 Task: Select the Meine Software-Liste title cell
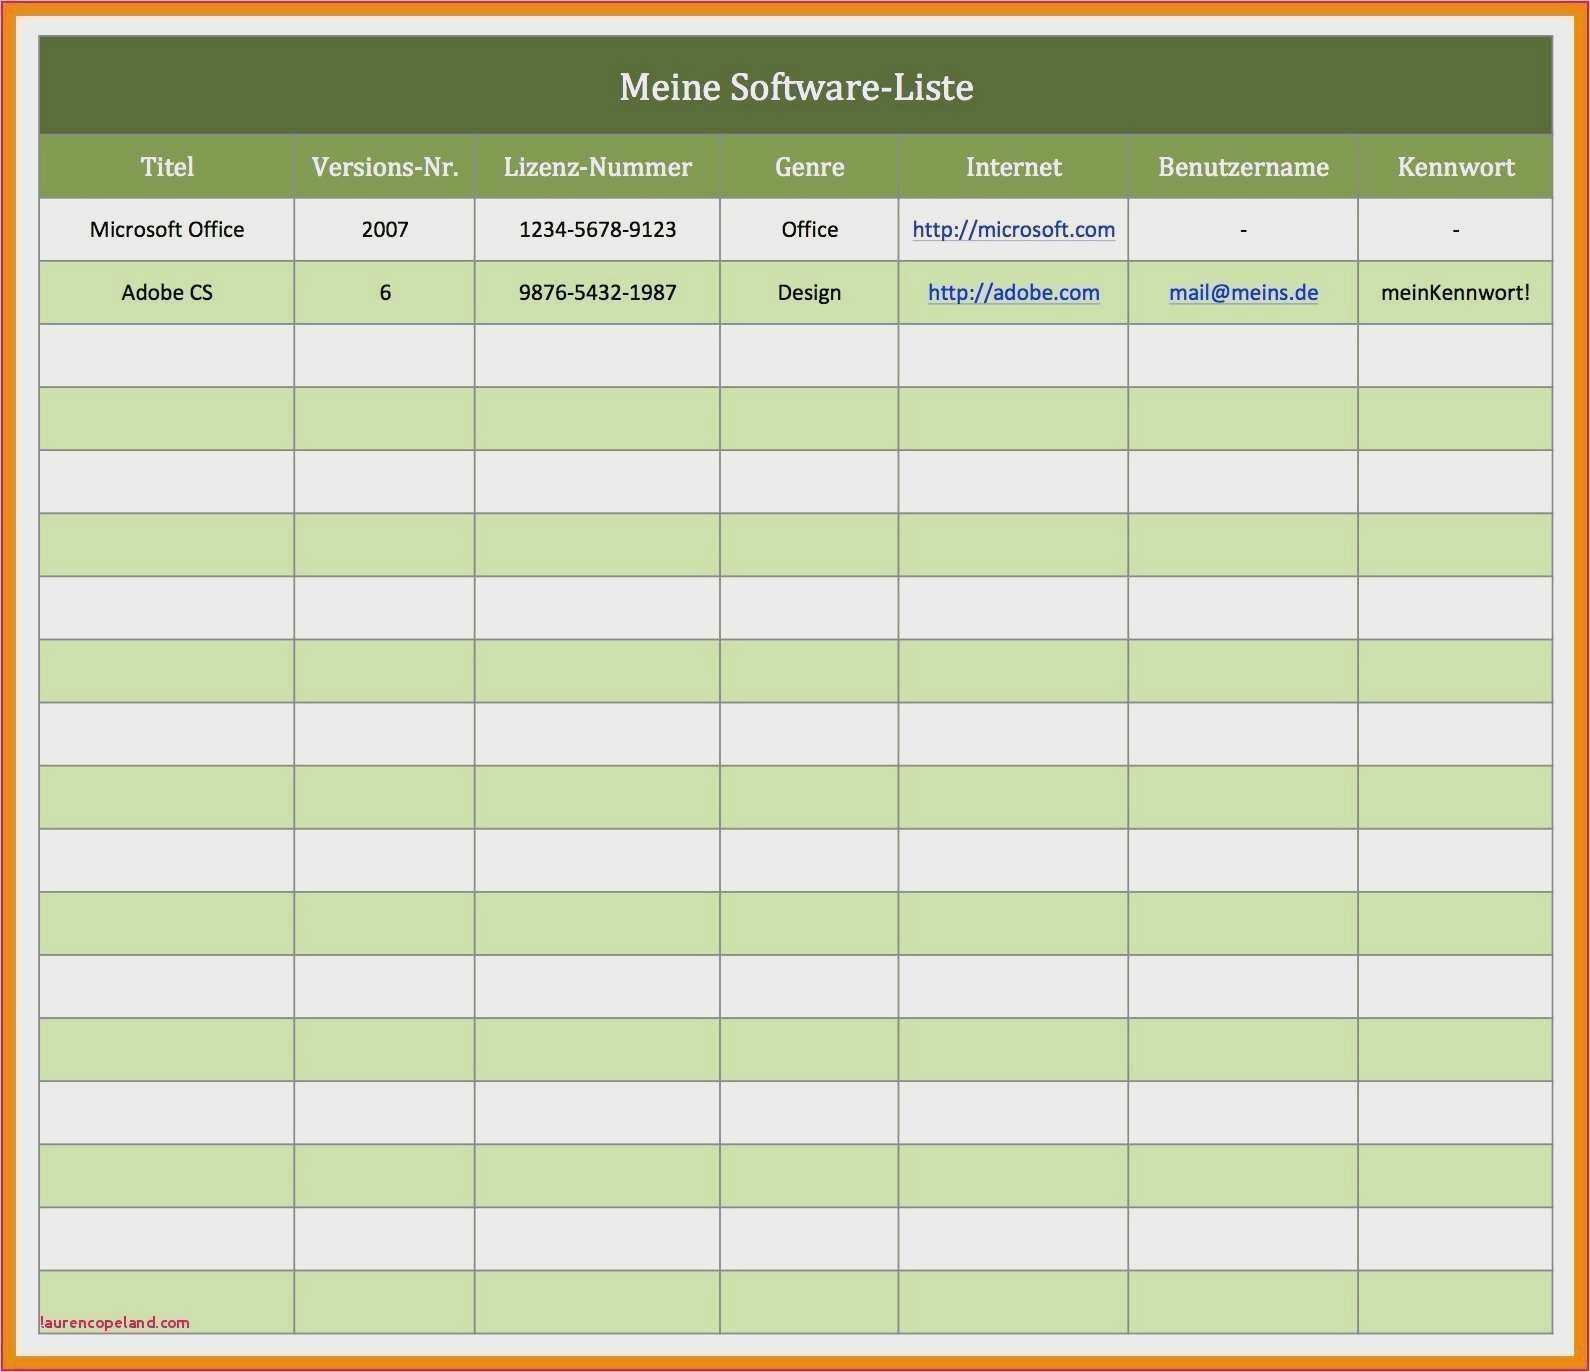click(796, 87)
